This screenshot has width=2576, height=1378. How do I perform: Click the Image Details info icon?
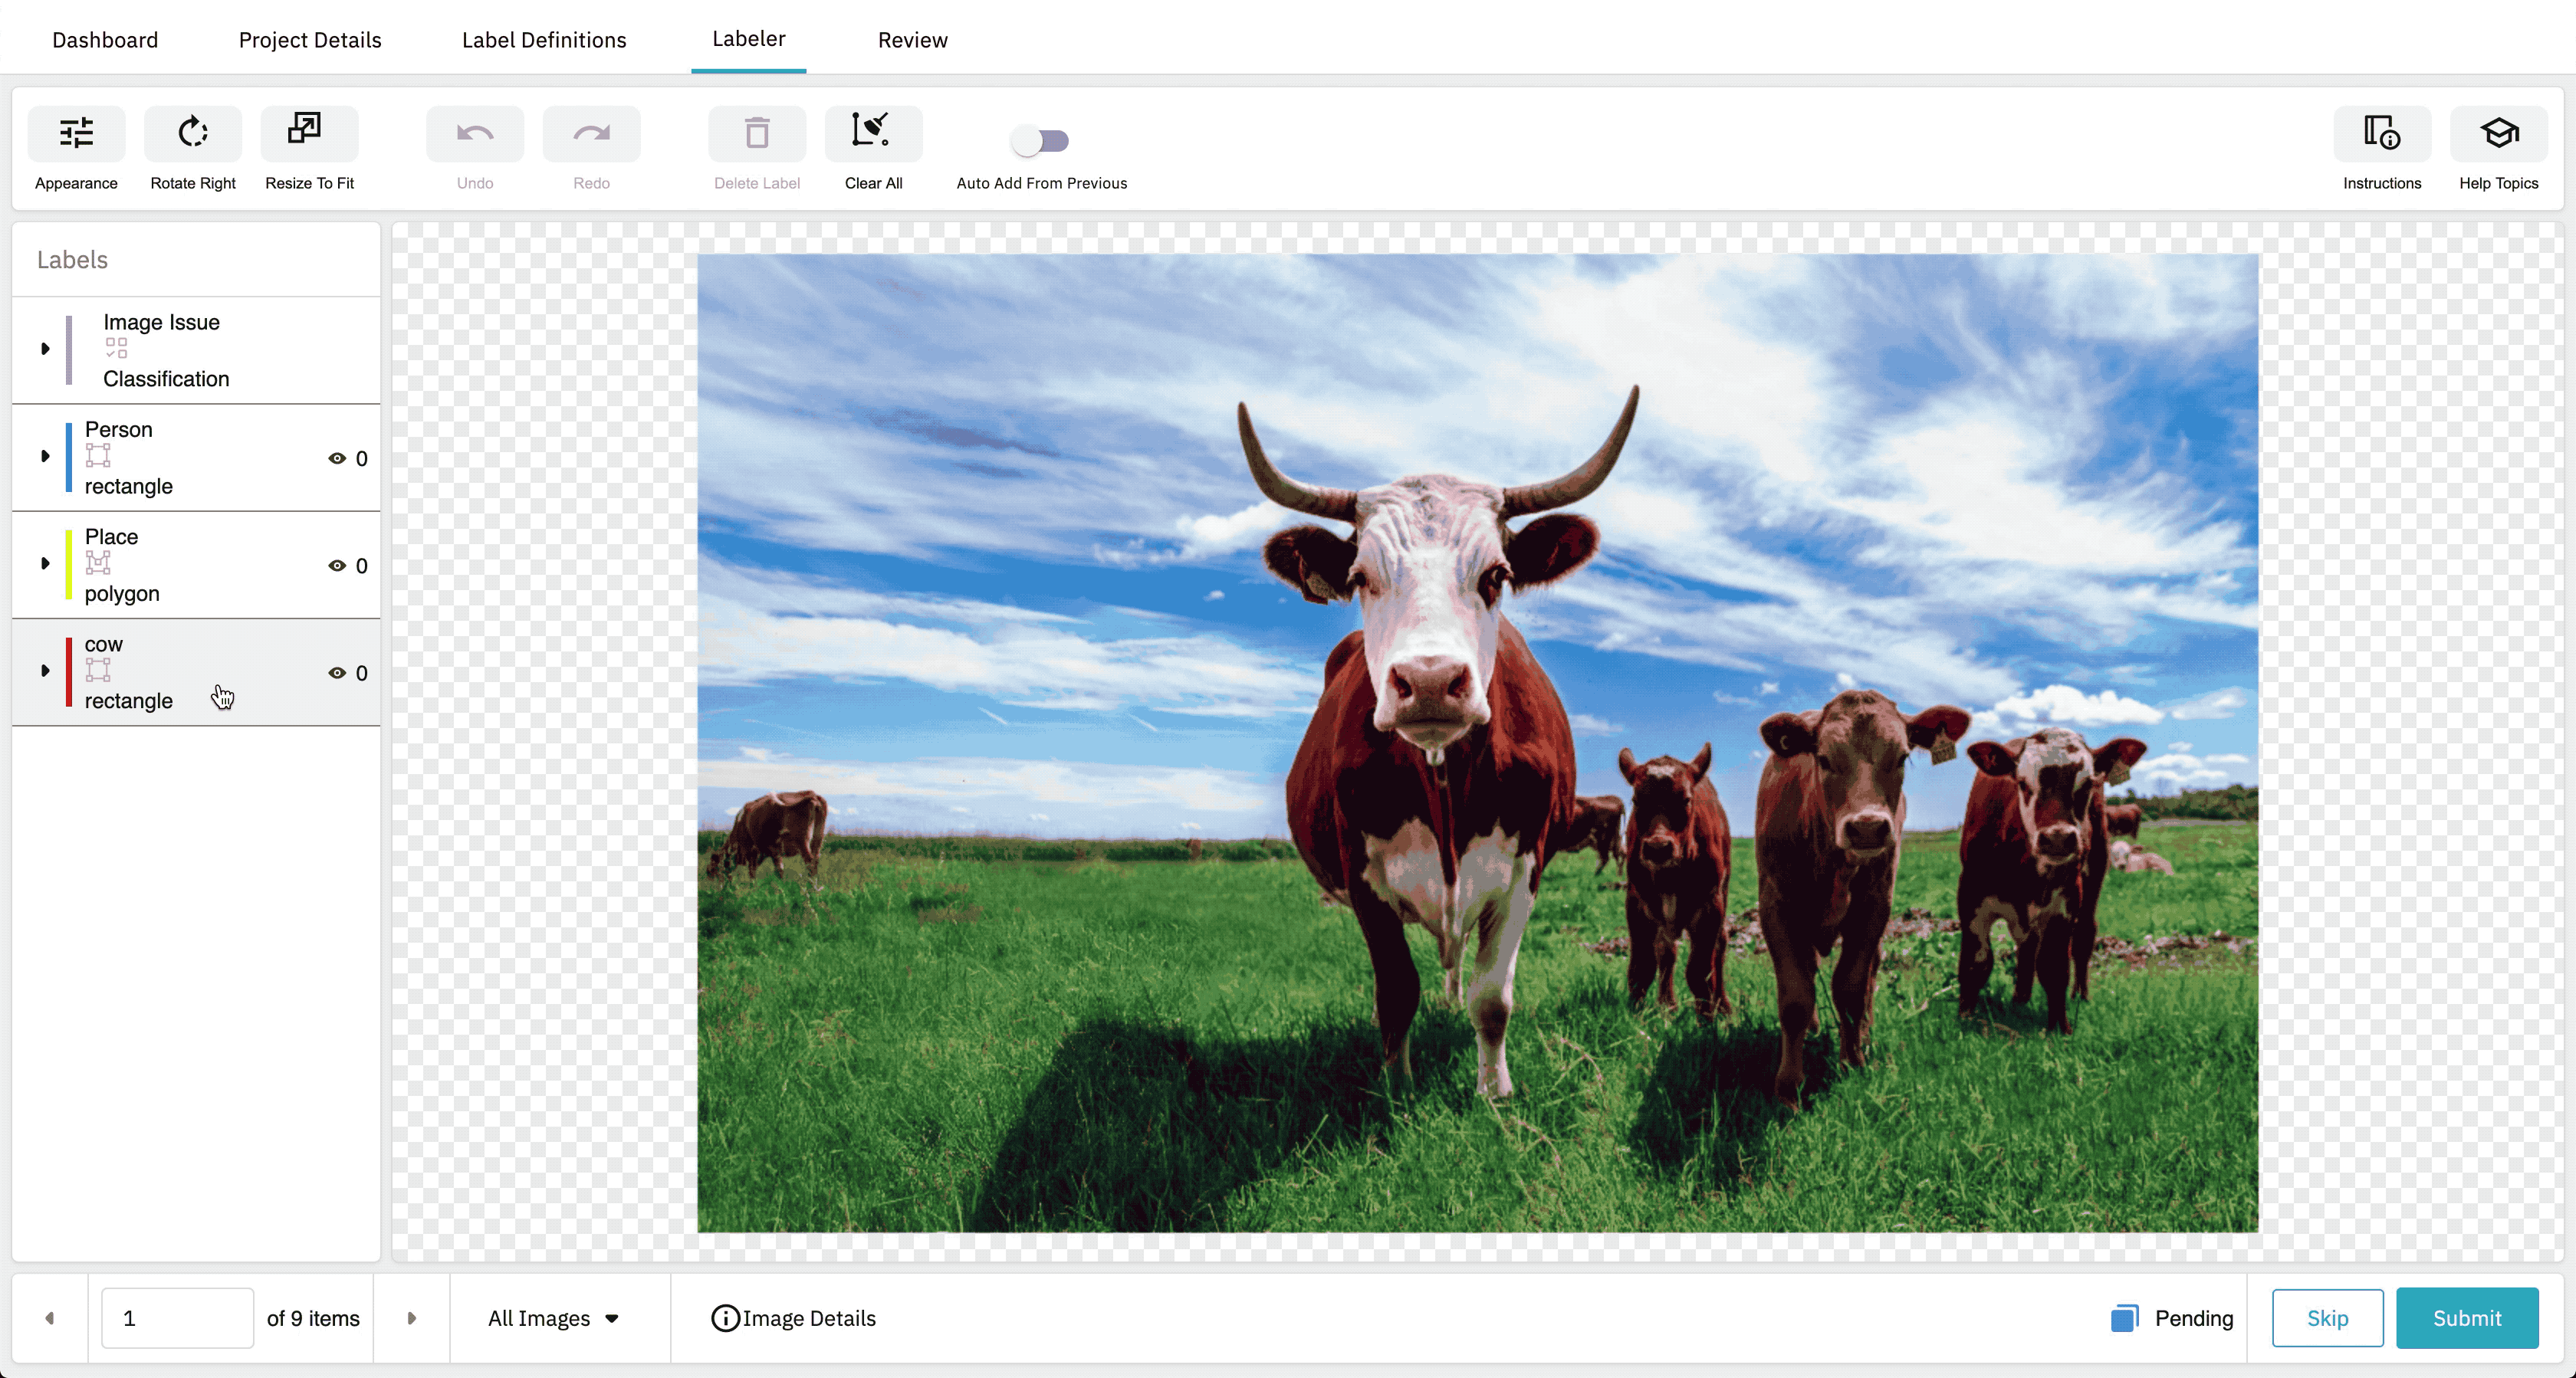click(725, 1319)
